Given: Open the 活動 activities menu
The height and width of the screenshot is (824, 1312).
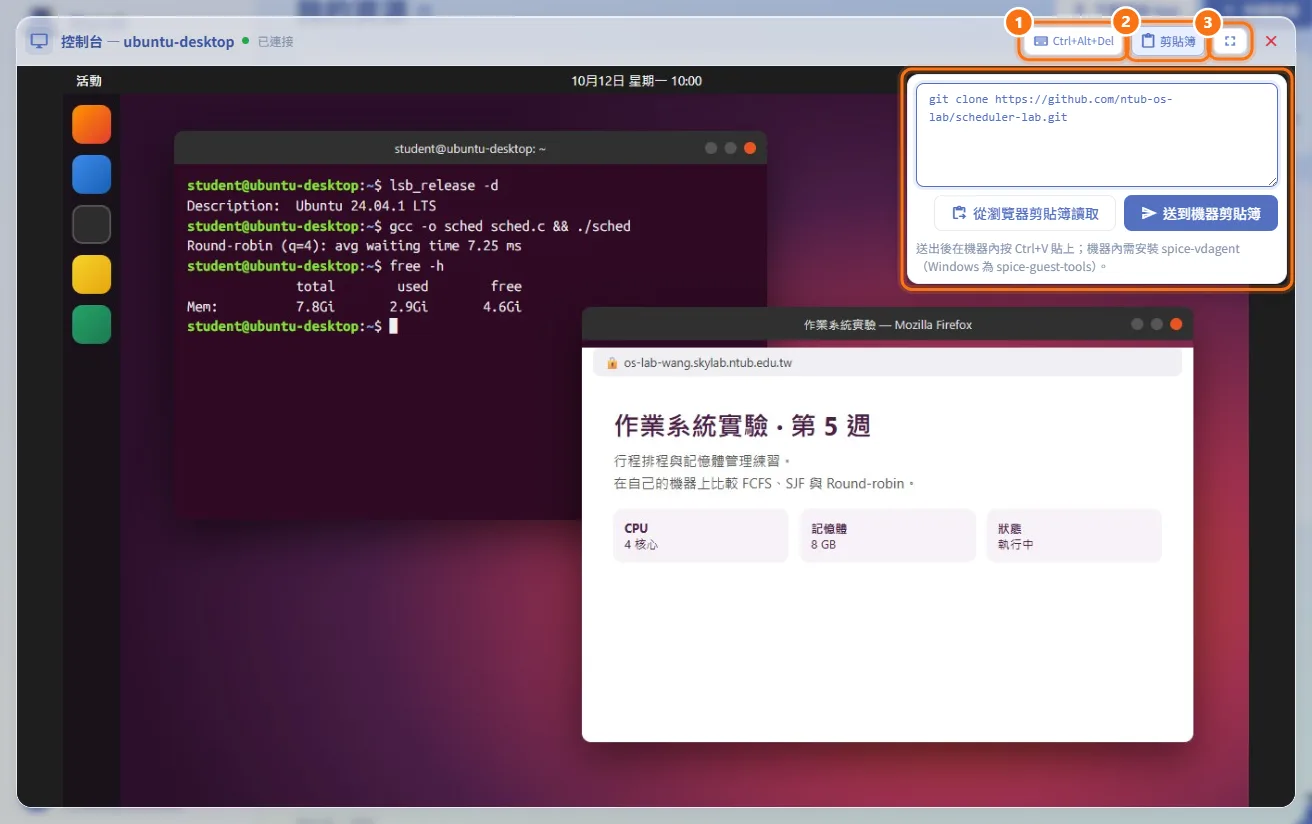Looking at the screenshot, I should [89, 81].
